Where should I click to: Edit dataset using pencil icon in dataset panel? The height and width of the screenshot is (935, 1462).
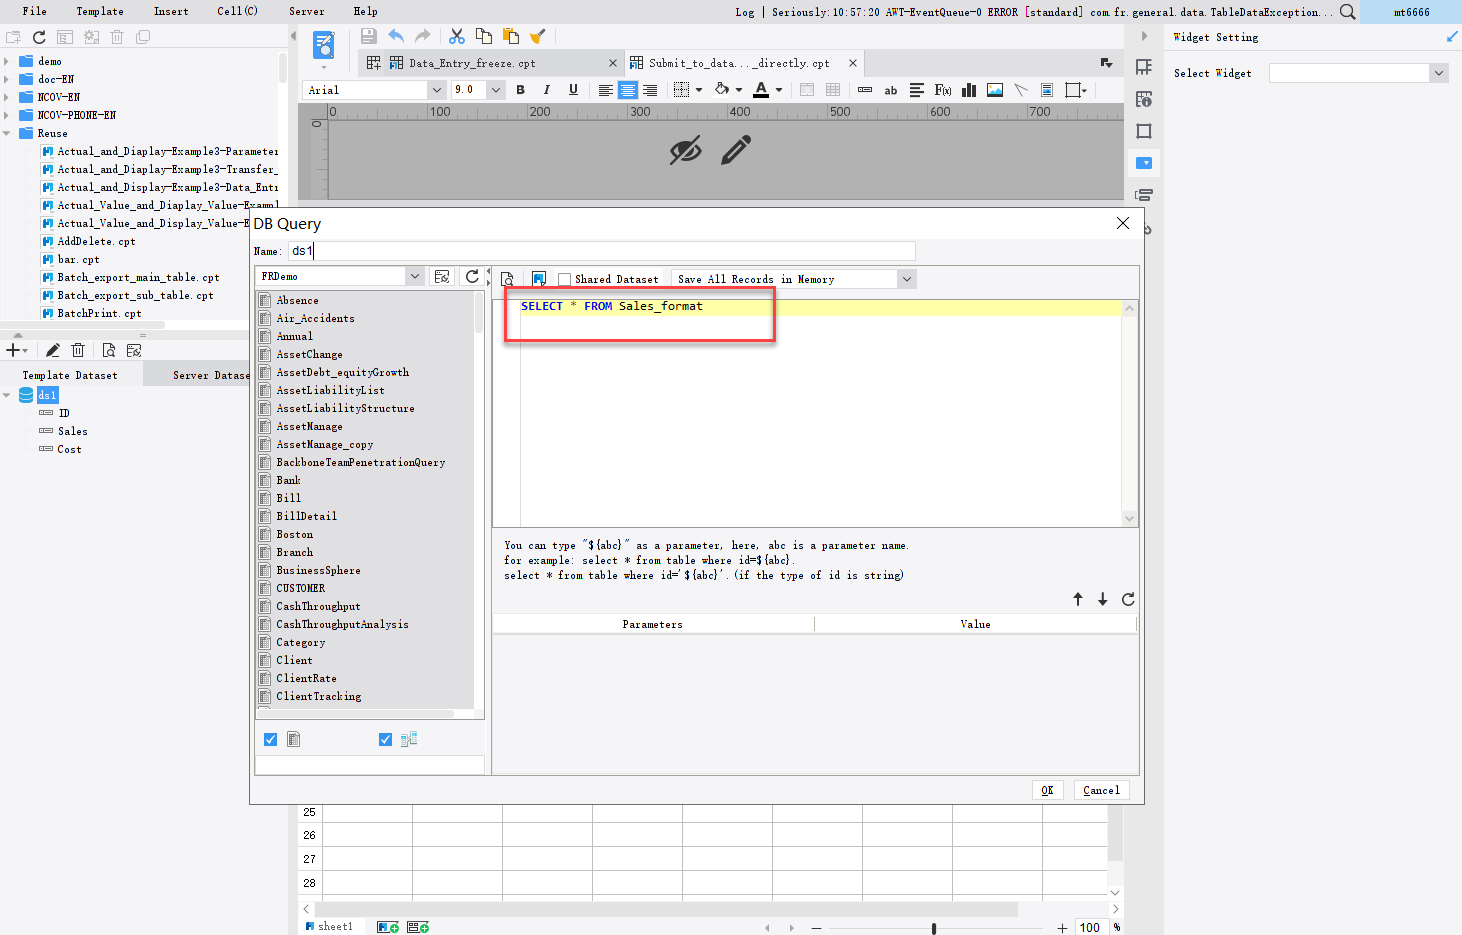52,350
